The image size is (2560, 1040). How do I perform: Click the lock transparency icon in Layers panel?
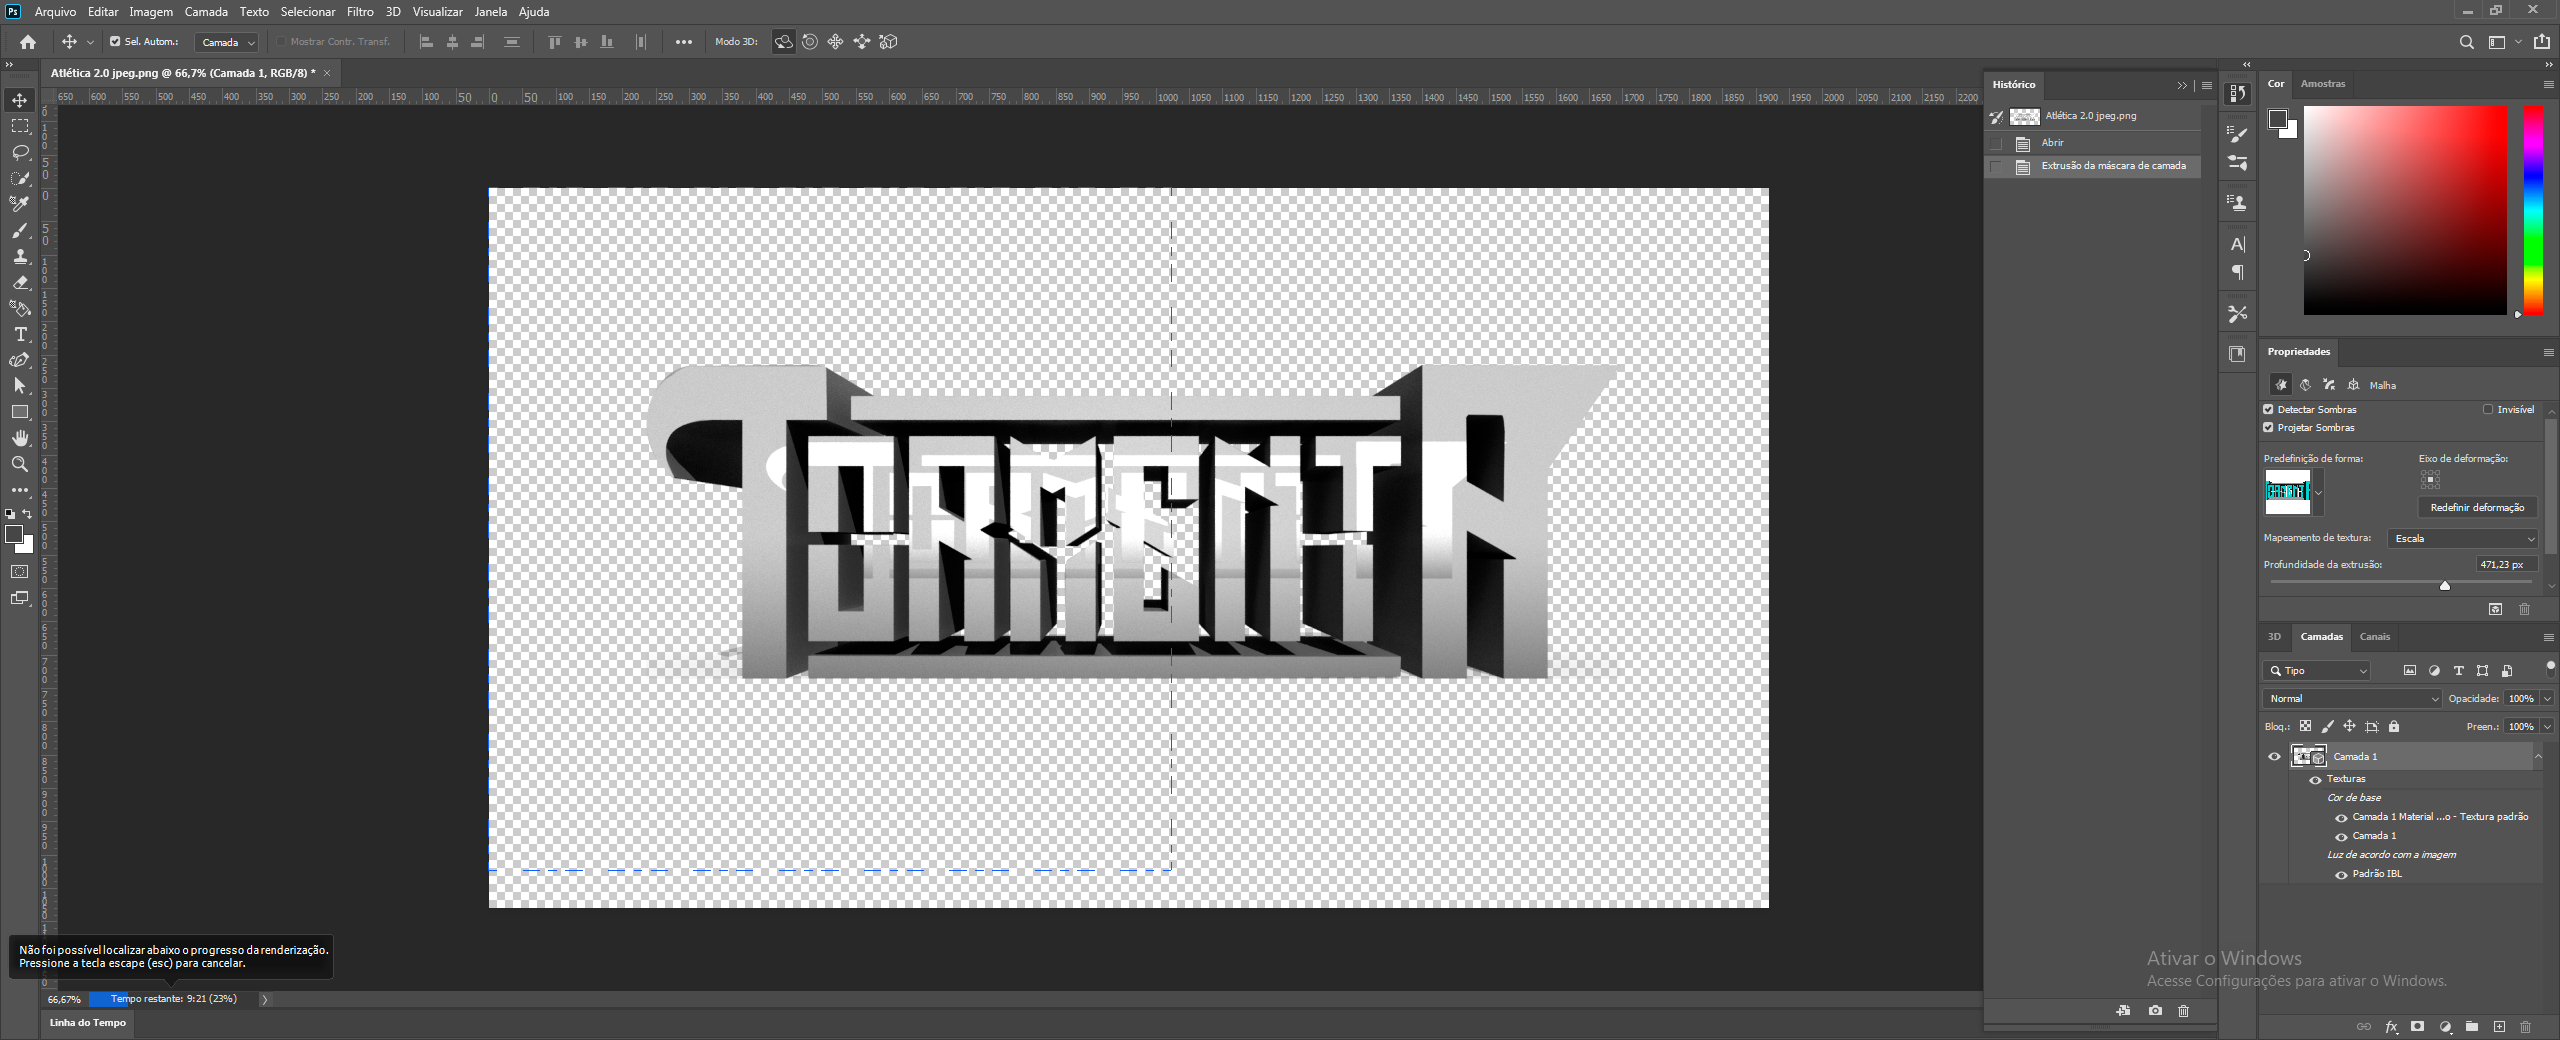2305,727
